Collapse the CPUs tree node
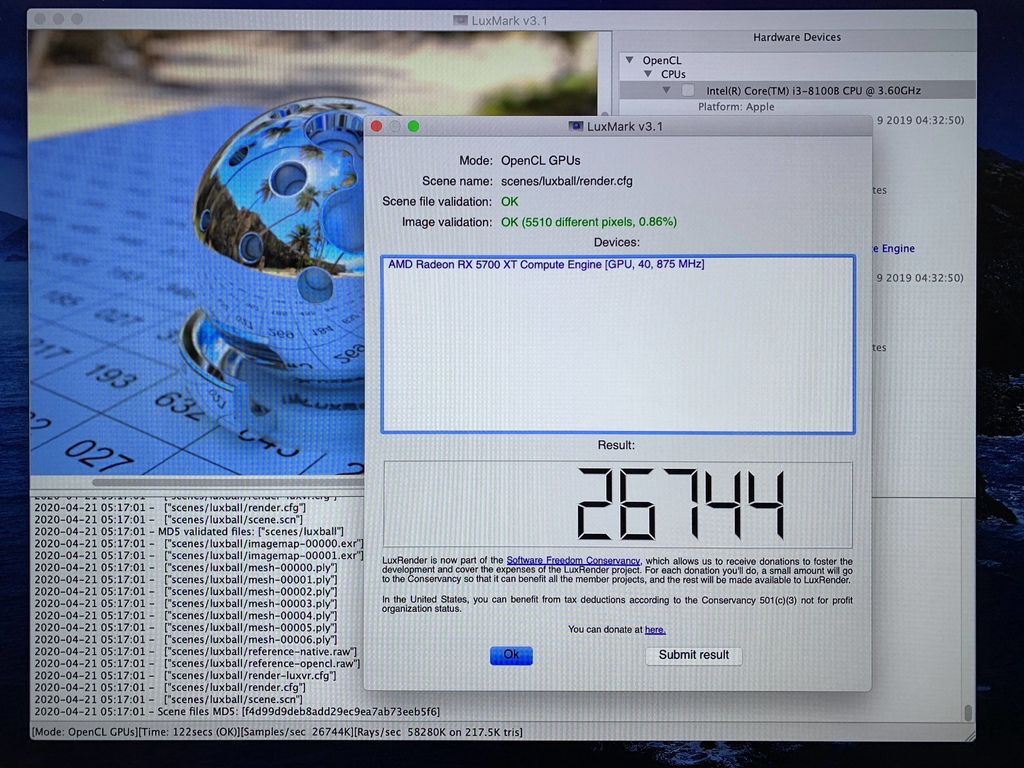Viewport: 1024px width, 768px height. [648, 74]
